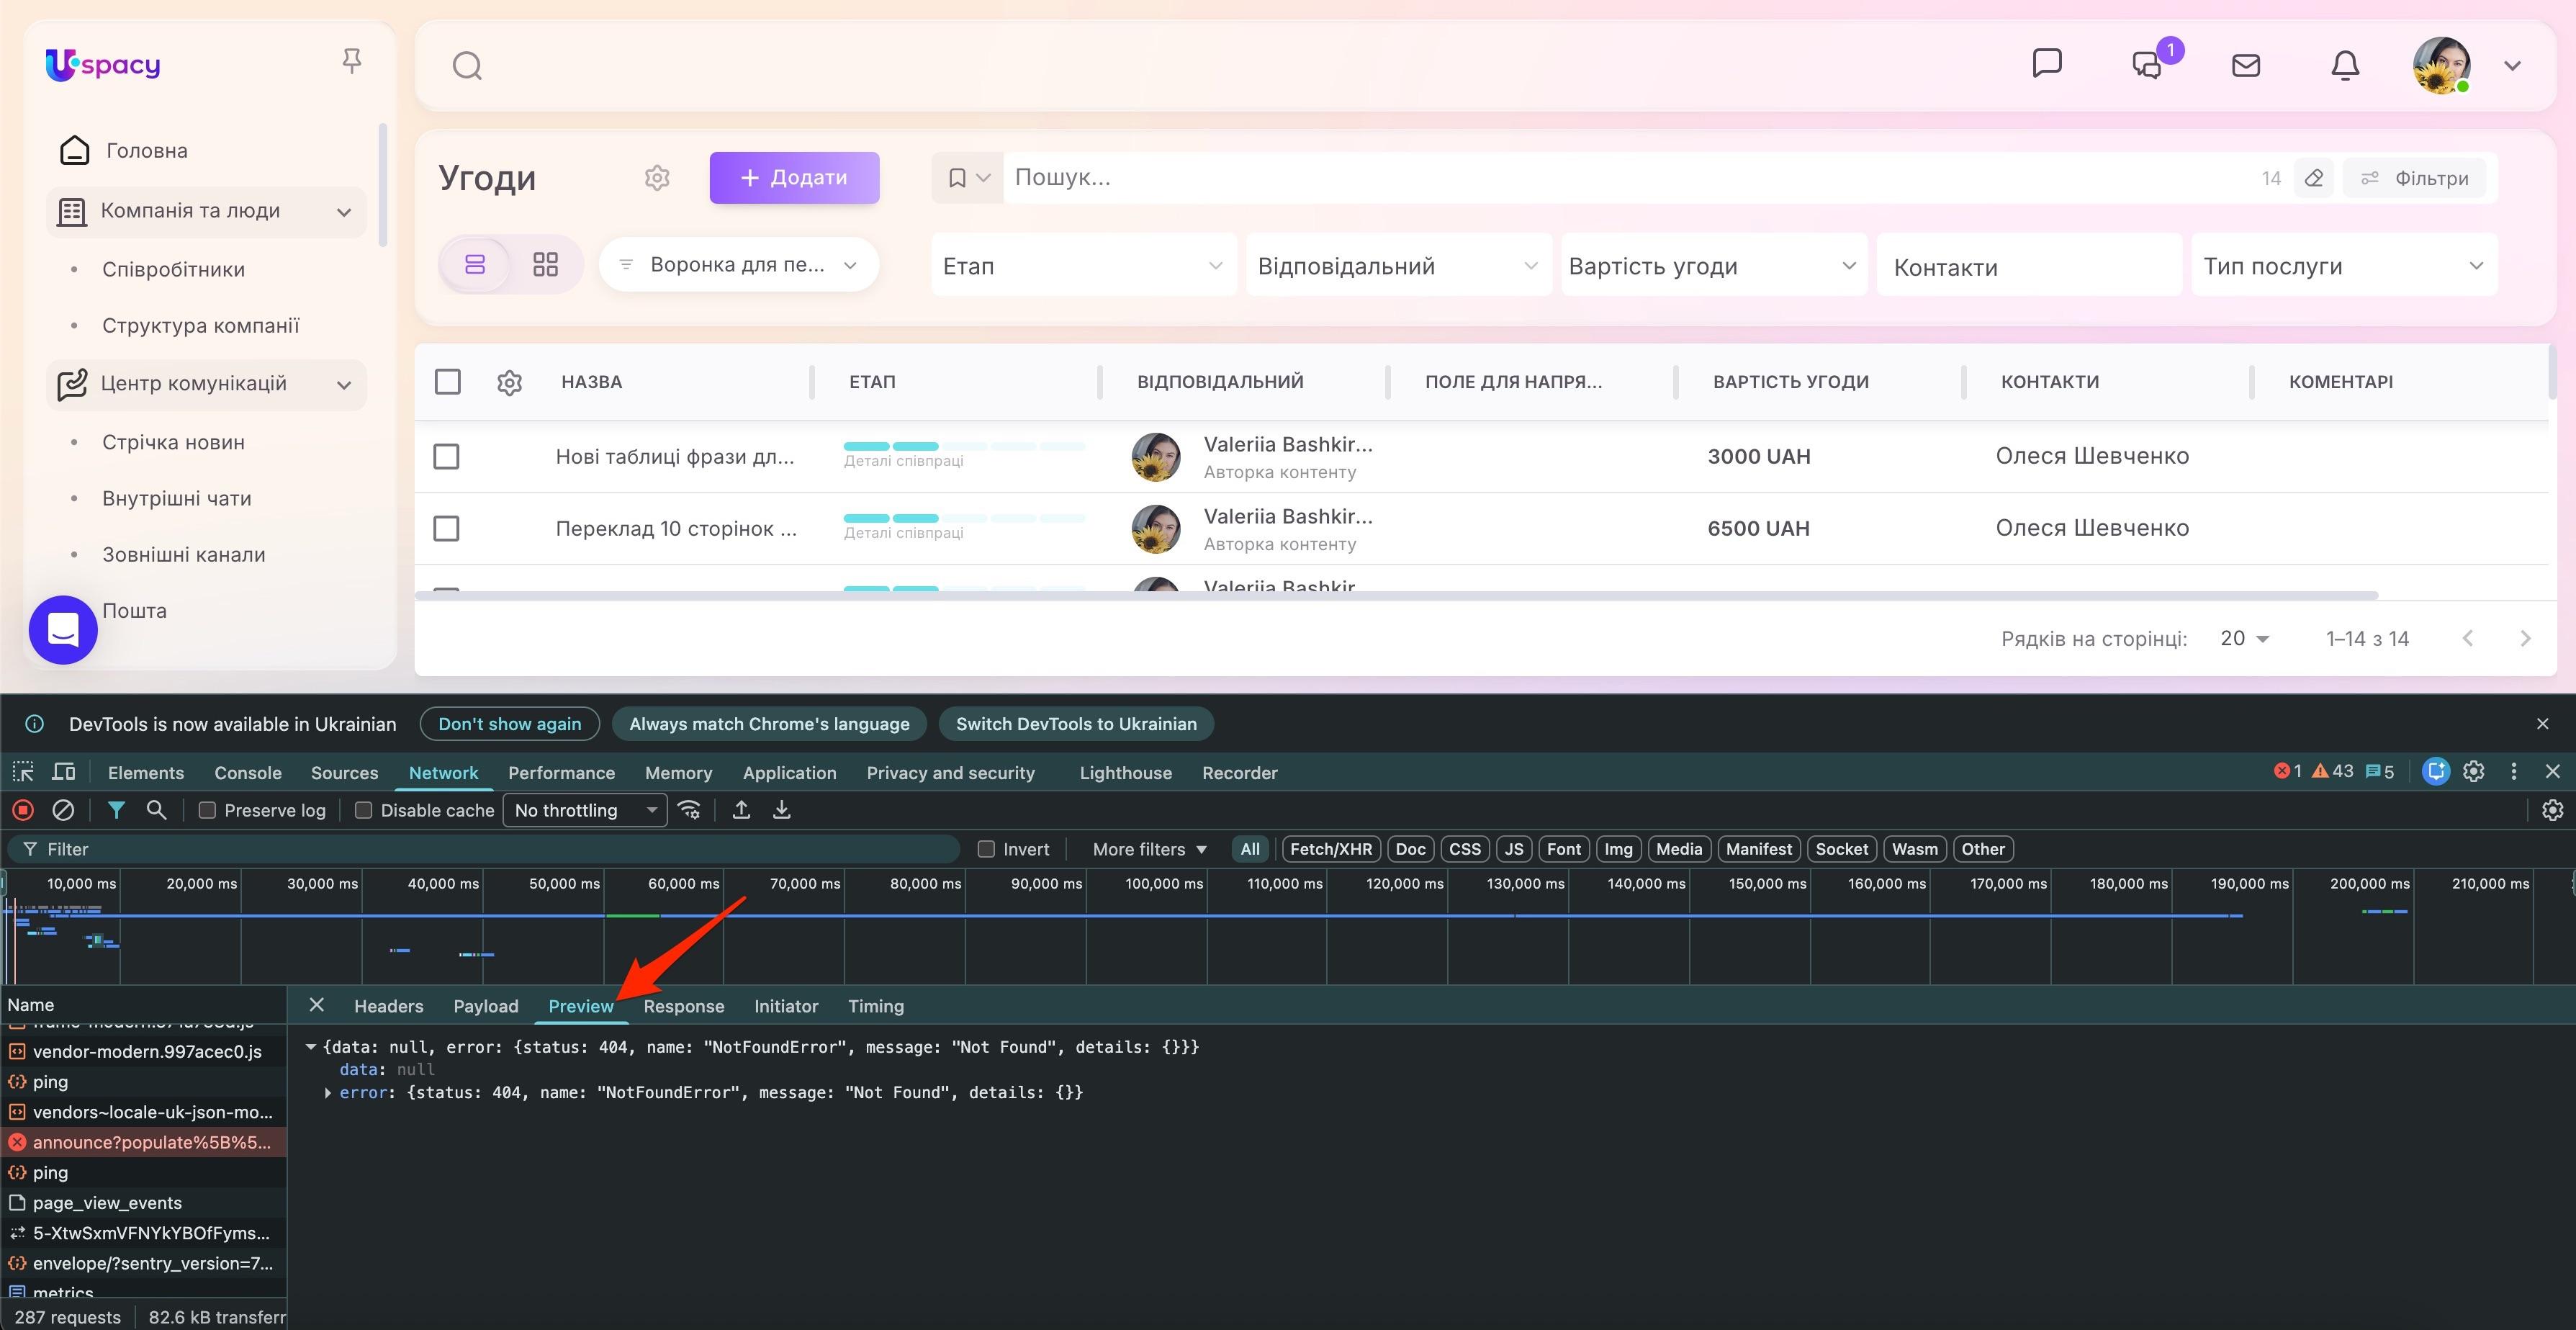Expand the Етап filter dropdown

pyautogui.click(x=1083, y=266)
